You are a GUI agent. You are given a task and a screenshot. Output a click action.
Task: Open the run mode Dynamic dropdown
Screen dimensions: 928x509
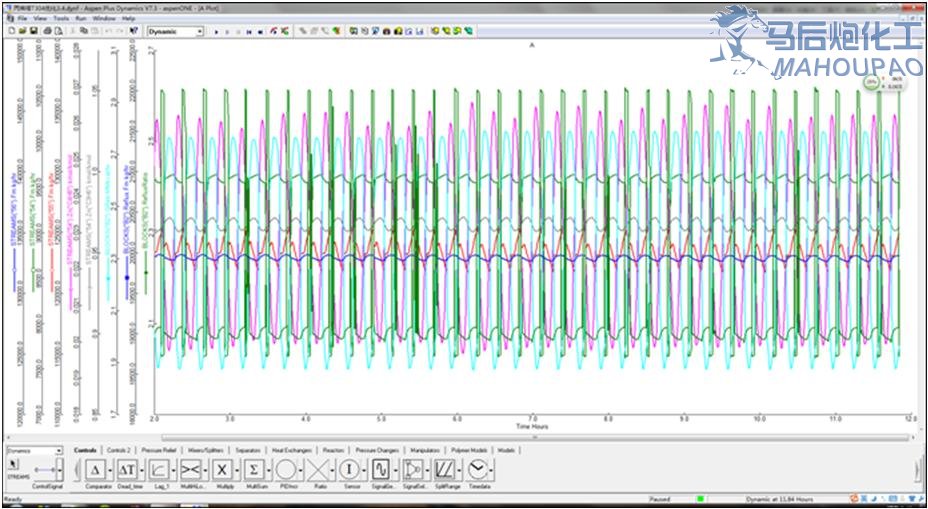tap(199, 31)
